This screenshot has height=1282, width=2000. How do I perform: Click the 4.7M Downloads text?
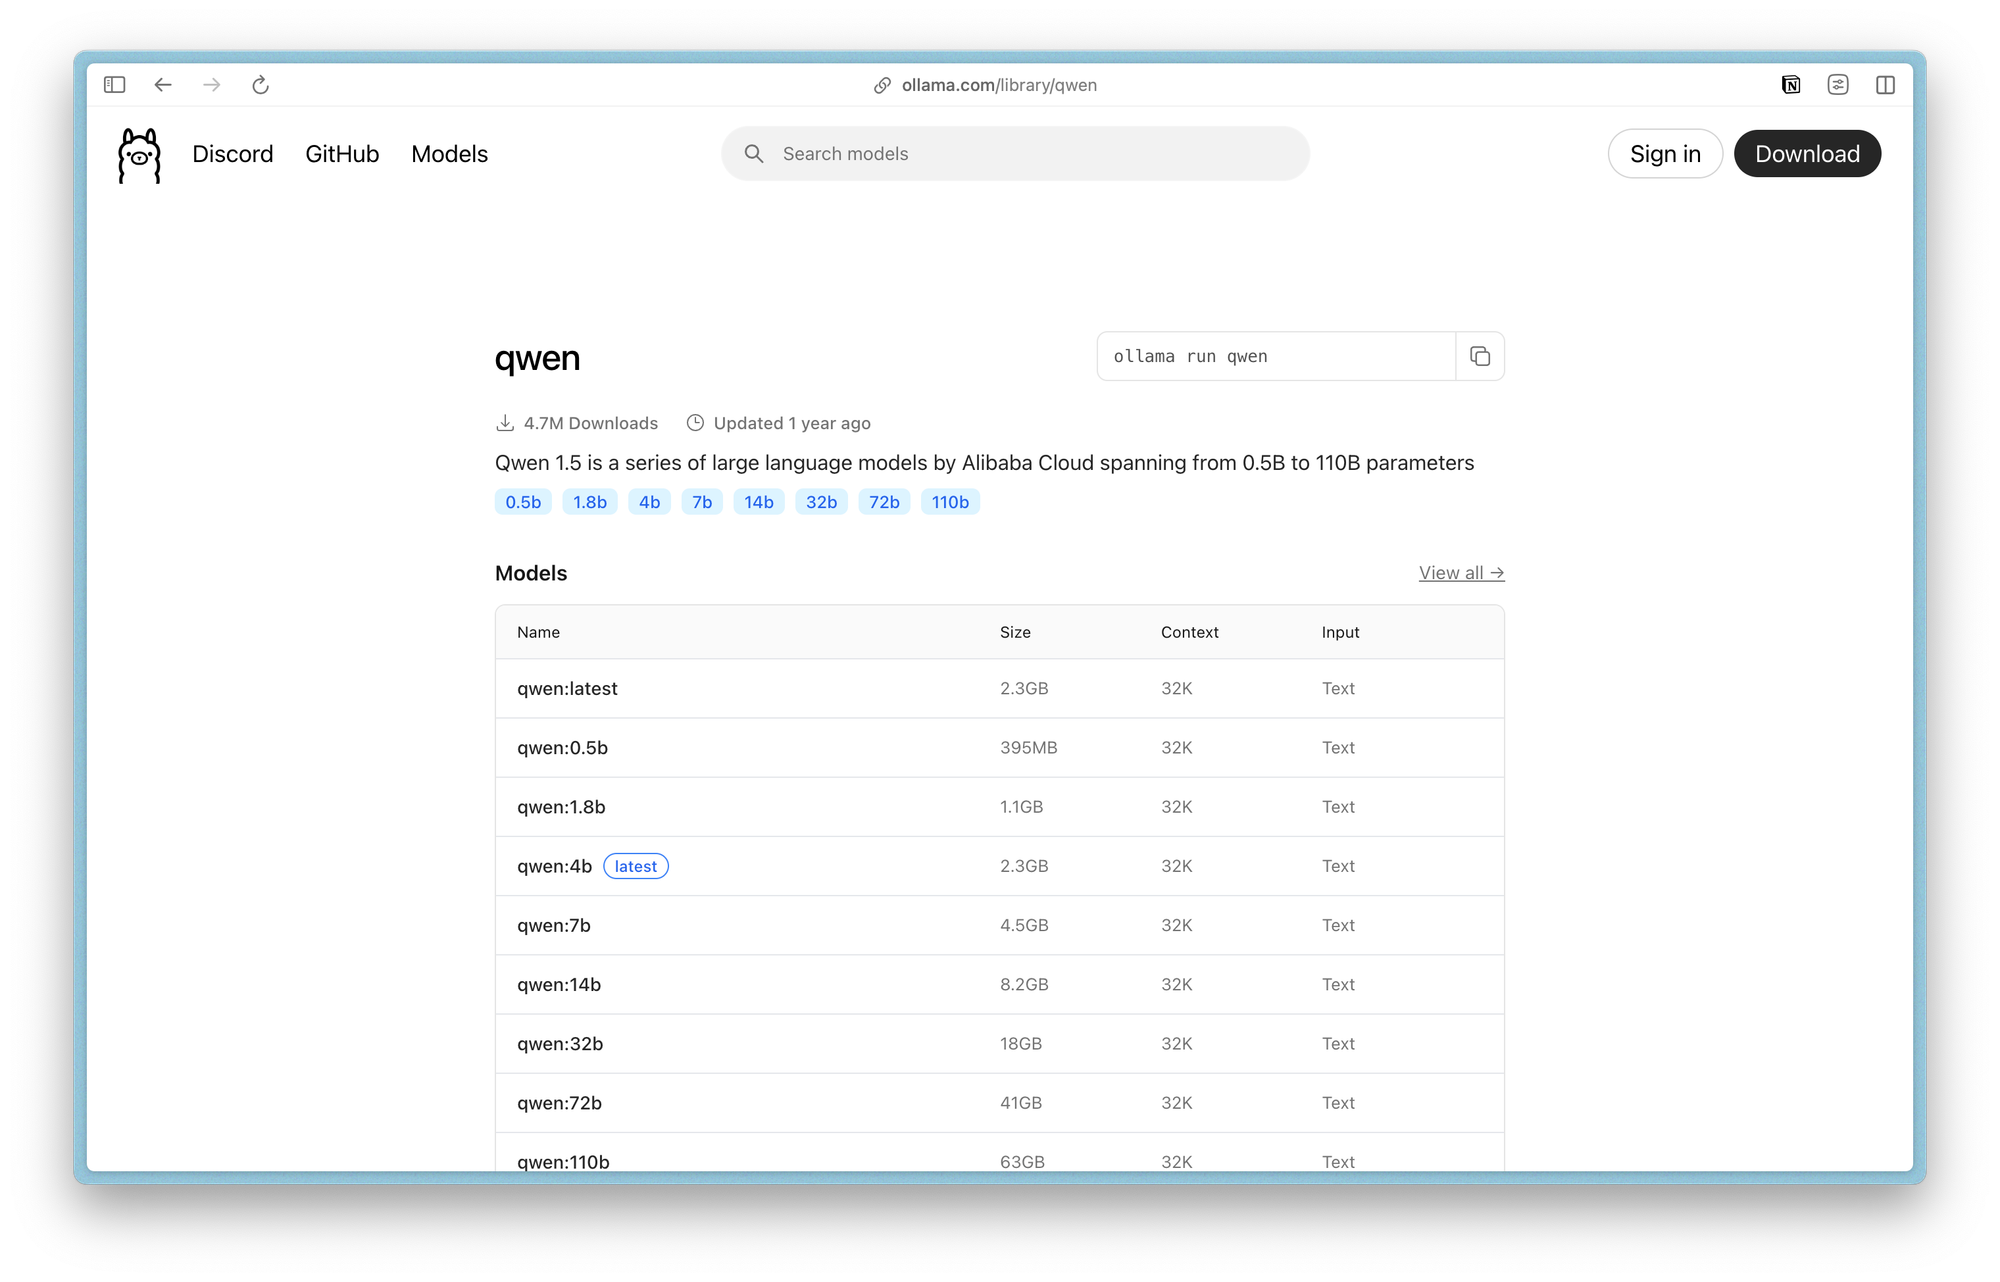[591, 423]
